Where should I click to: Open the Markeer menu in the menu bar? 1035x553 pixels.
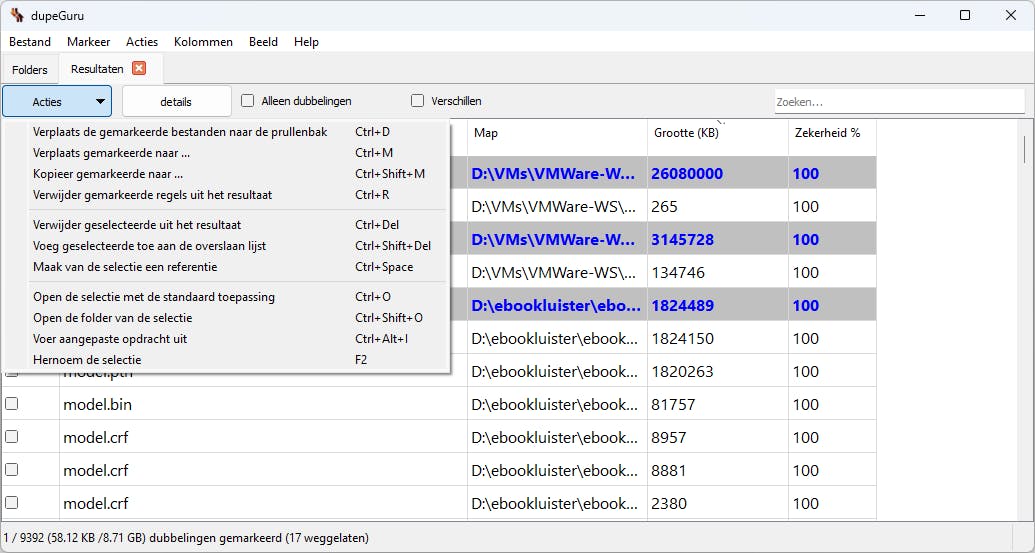coord(88,42)
